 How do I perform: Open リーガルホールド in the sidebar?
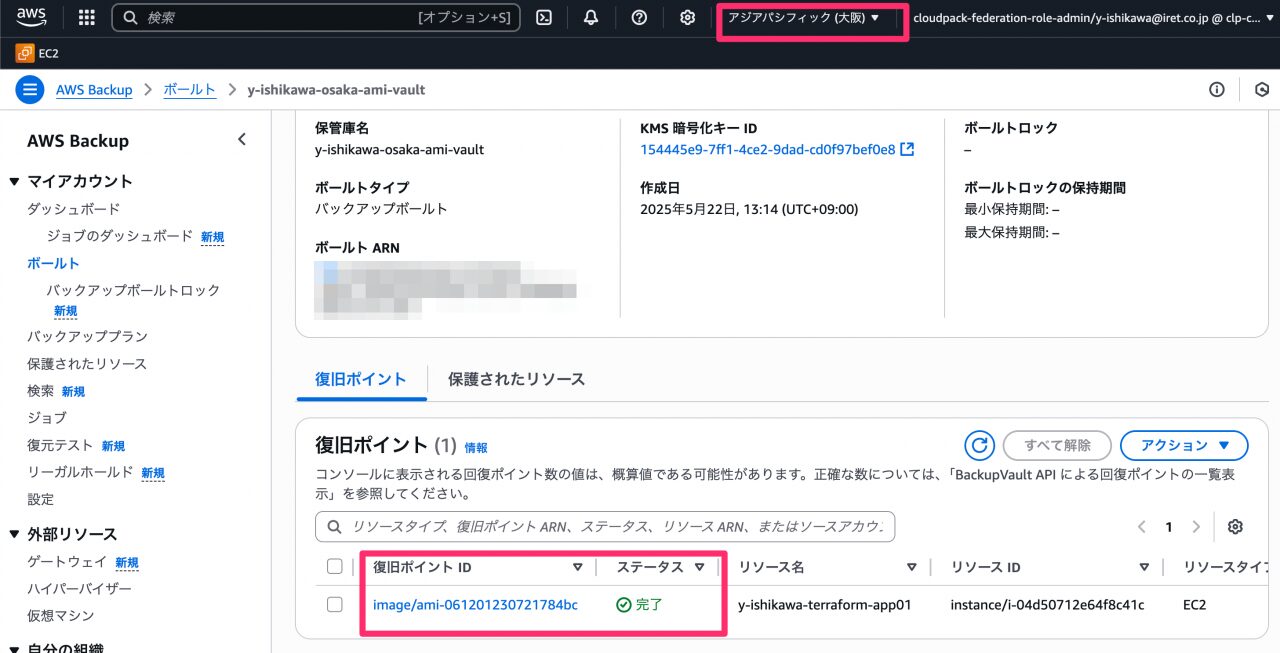point(80,472)
